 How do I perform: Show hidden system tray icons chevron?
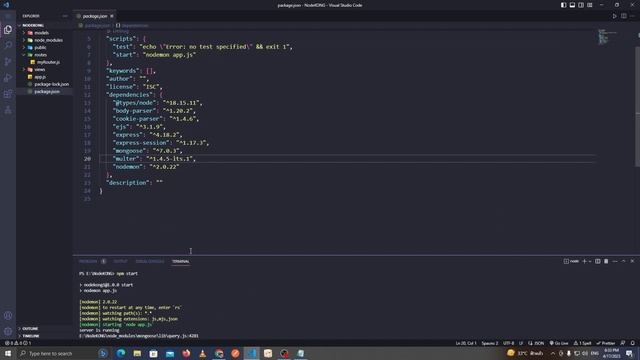coord(553,353)
